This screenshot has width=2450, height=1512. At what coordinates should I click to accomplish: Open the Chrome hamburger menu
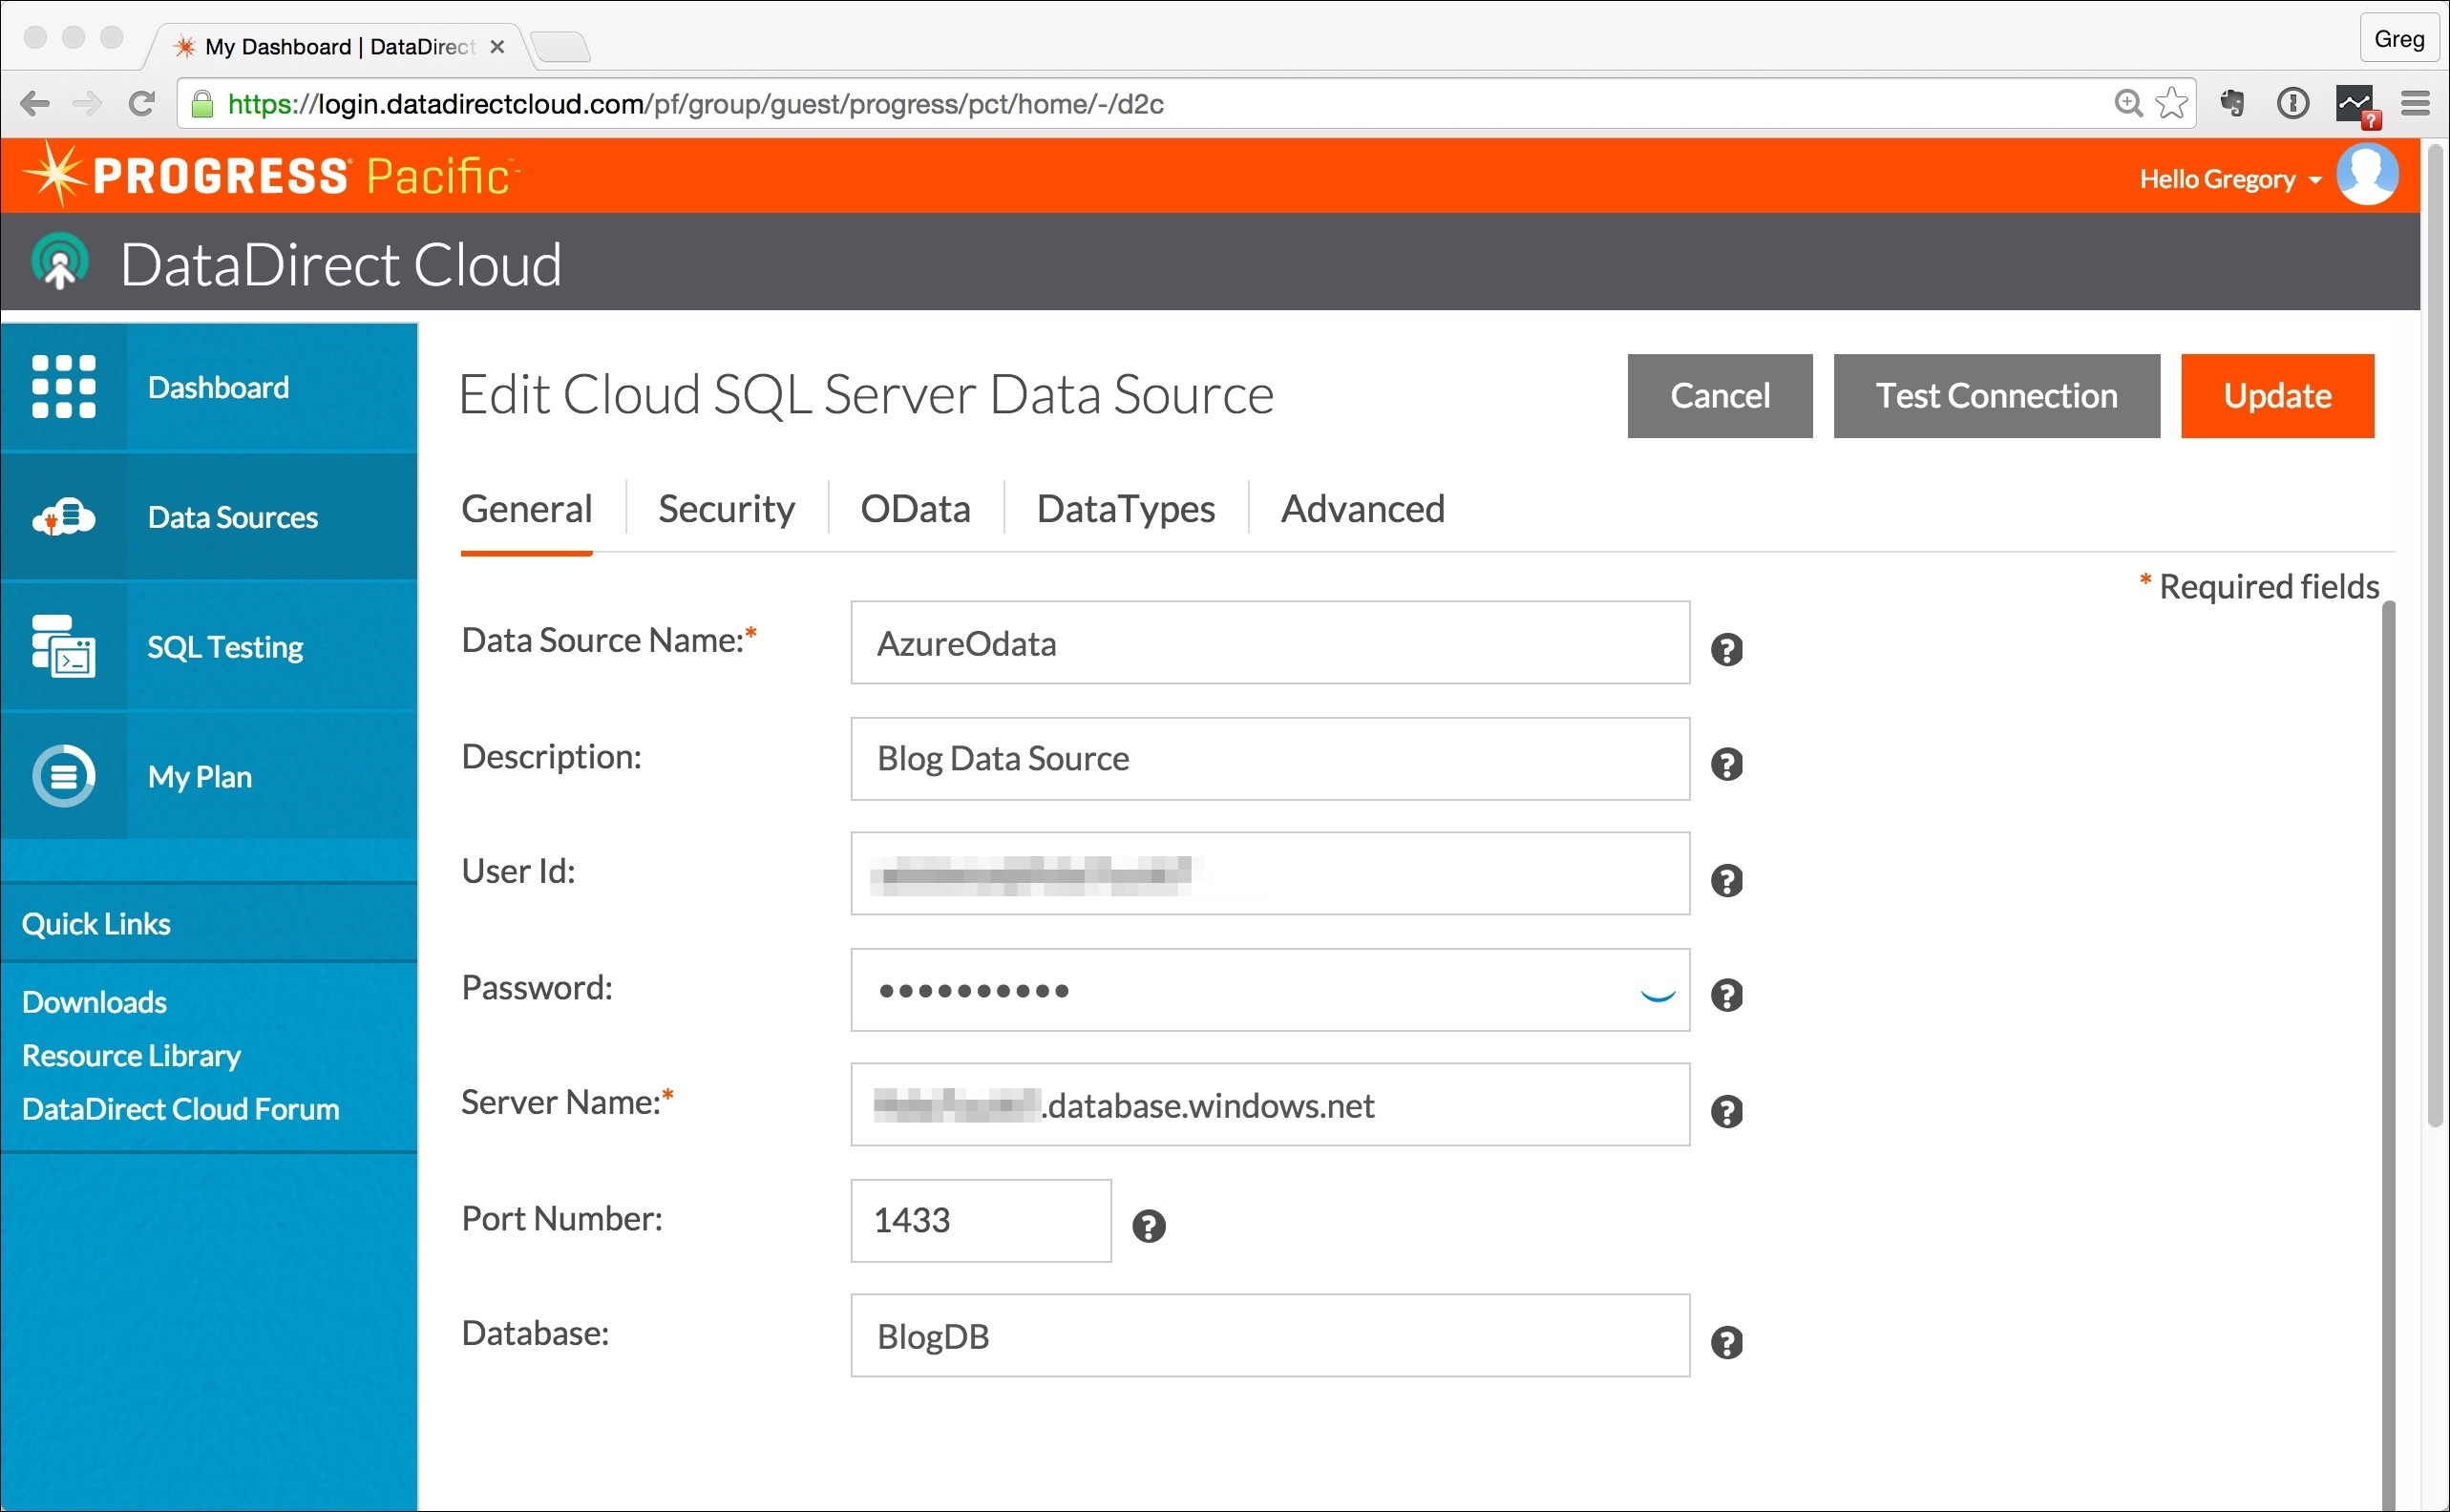coord(2416,103)
